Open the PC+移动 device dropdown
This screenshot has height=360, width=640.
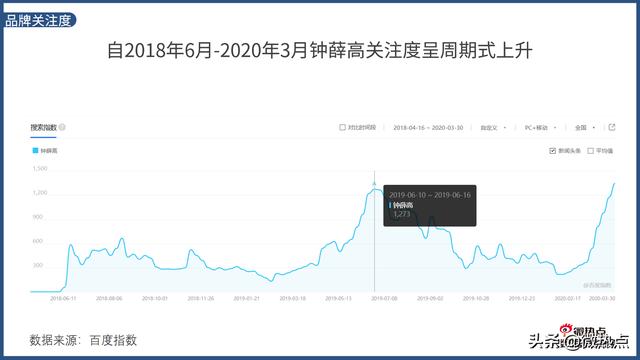540,128
